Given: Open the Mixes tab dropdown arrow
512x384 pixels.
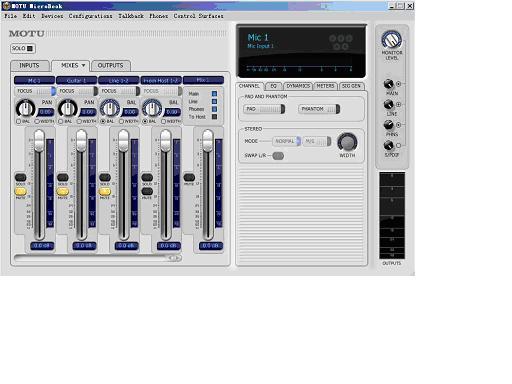Looking at the screenshot, I should 83,65.
